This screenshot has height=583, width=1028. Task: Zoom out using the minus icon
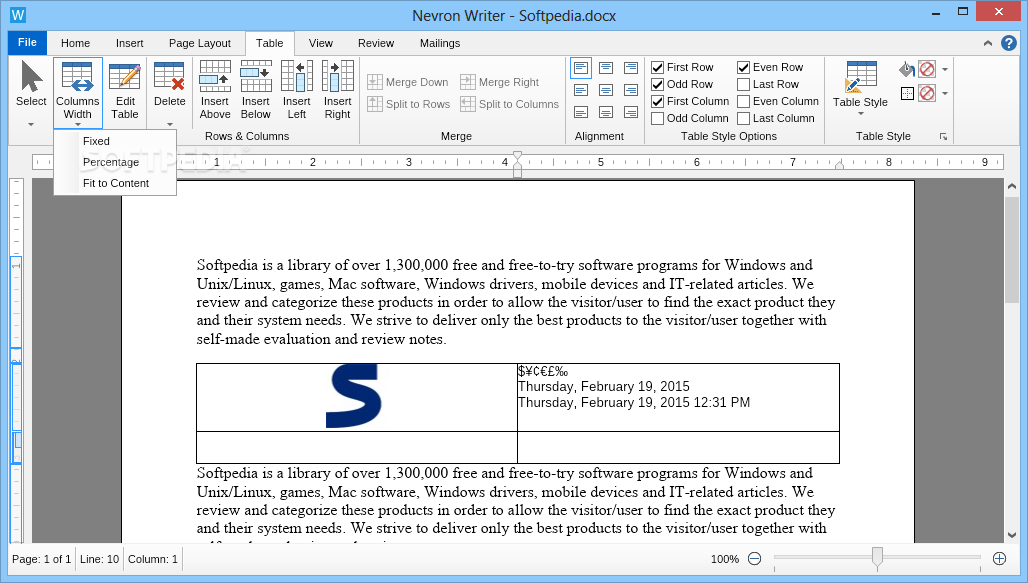coord(755,559)
